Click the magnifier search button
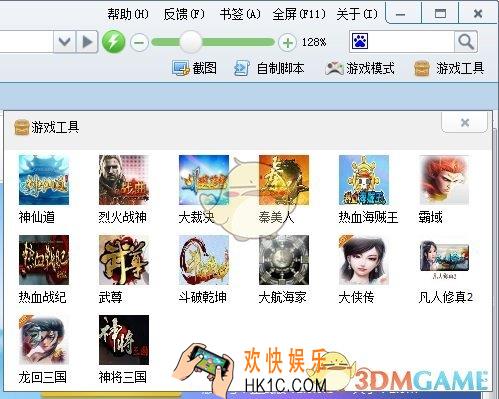This screenshot has height=399, width=499. point(466,42)
